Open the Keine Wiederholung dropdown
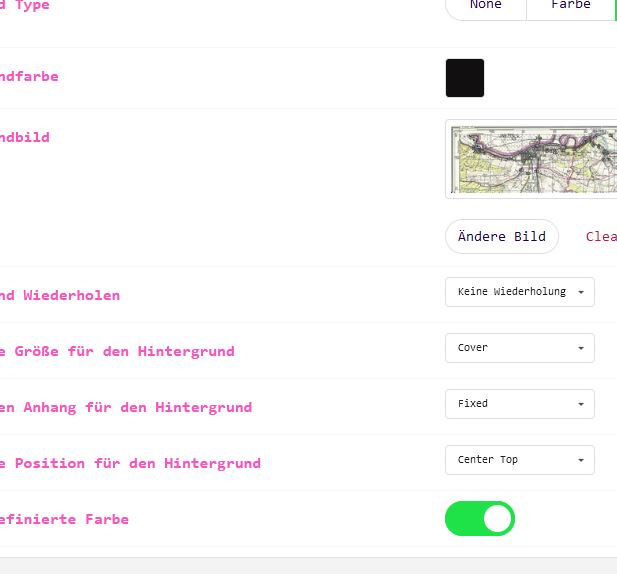This screenshot has width=617, height=574. pyautogui.click(x=520, y=292)
